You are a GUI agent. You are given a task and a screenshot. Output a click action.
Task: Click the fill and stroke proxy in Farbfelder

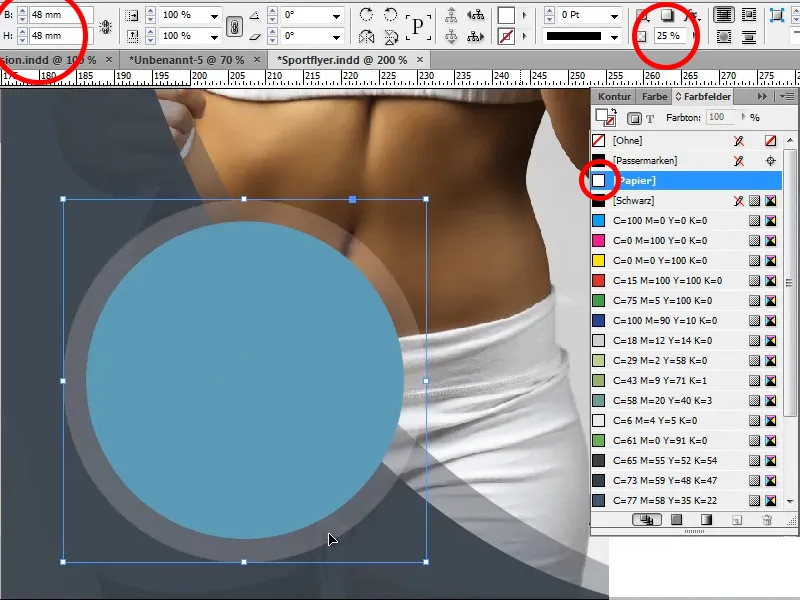coord(606,117)
